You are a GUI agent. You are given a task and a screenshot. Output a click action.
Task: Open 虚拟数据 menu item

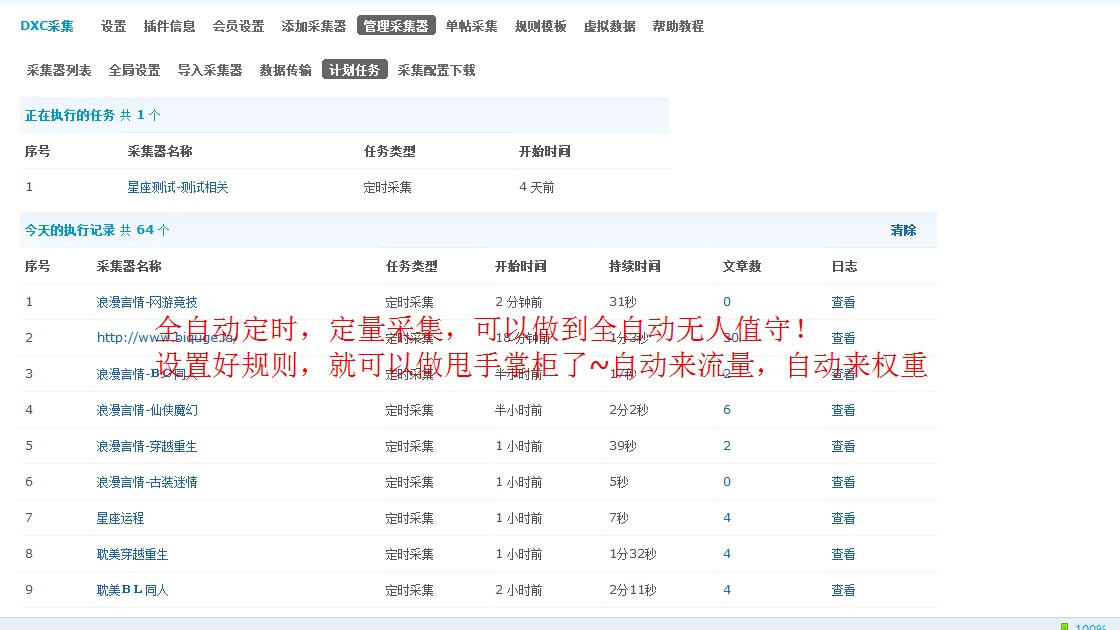click(610, 26)
